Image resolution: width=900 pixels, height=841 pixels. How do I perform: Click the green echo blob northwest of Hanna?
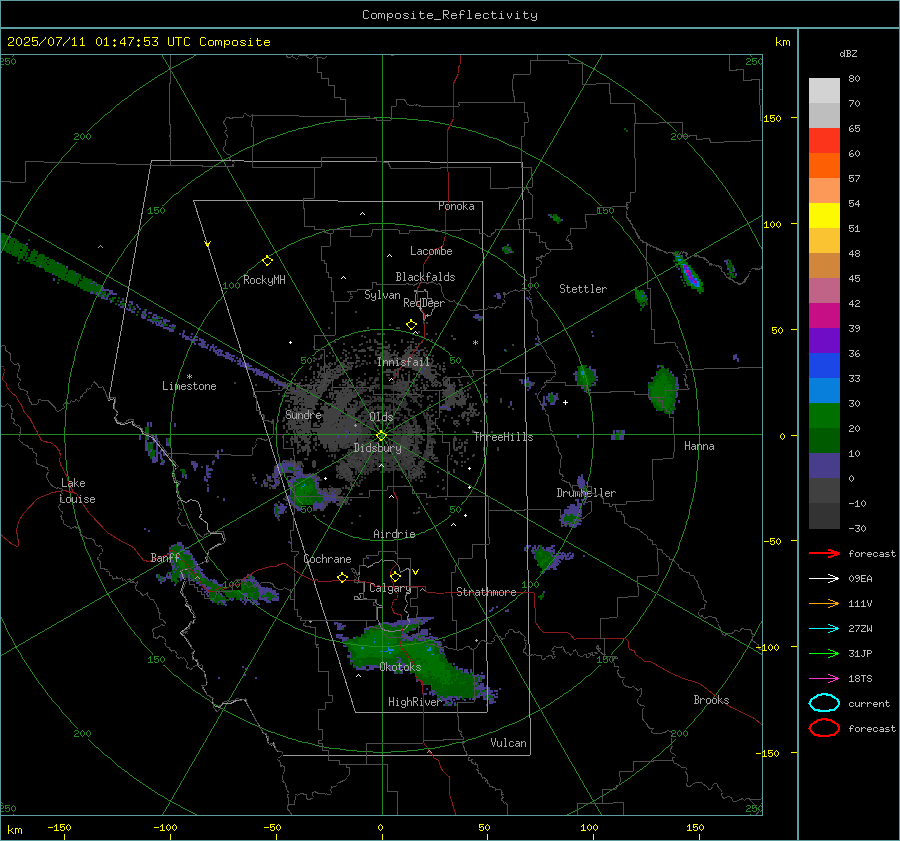663,390
